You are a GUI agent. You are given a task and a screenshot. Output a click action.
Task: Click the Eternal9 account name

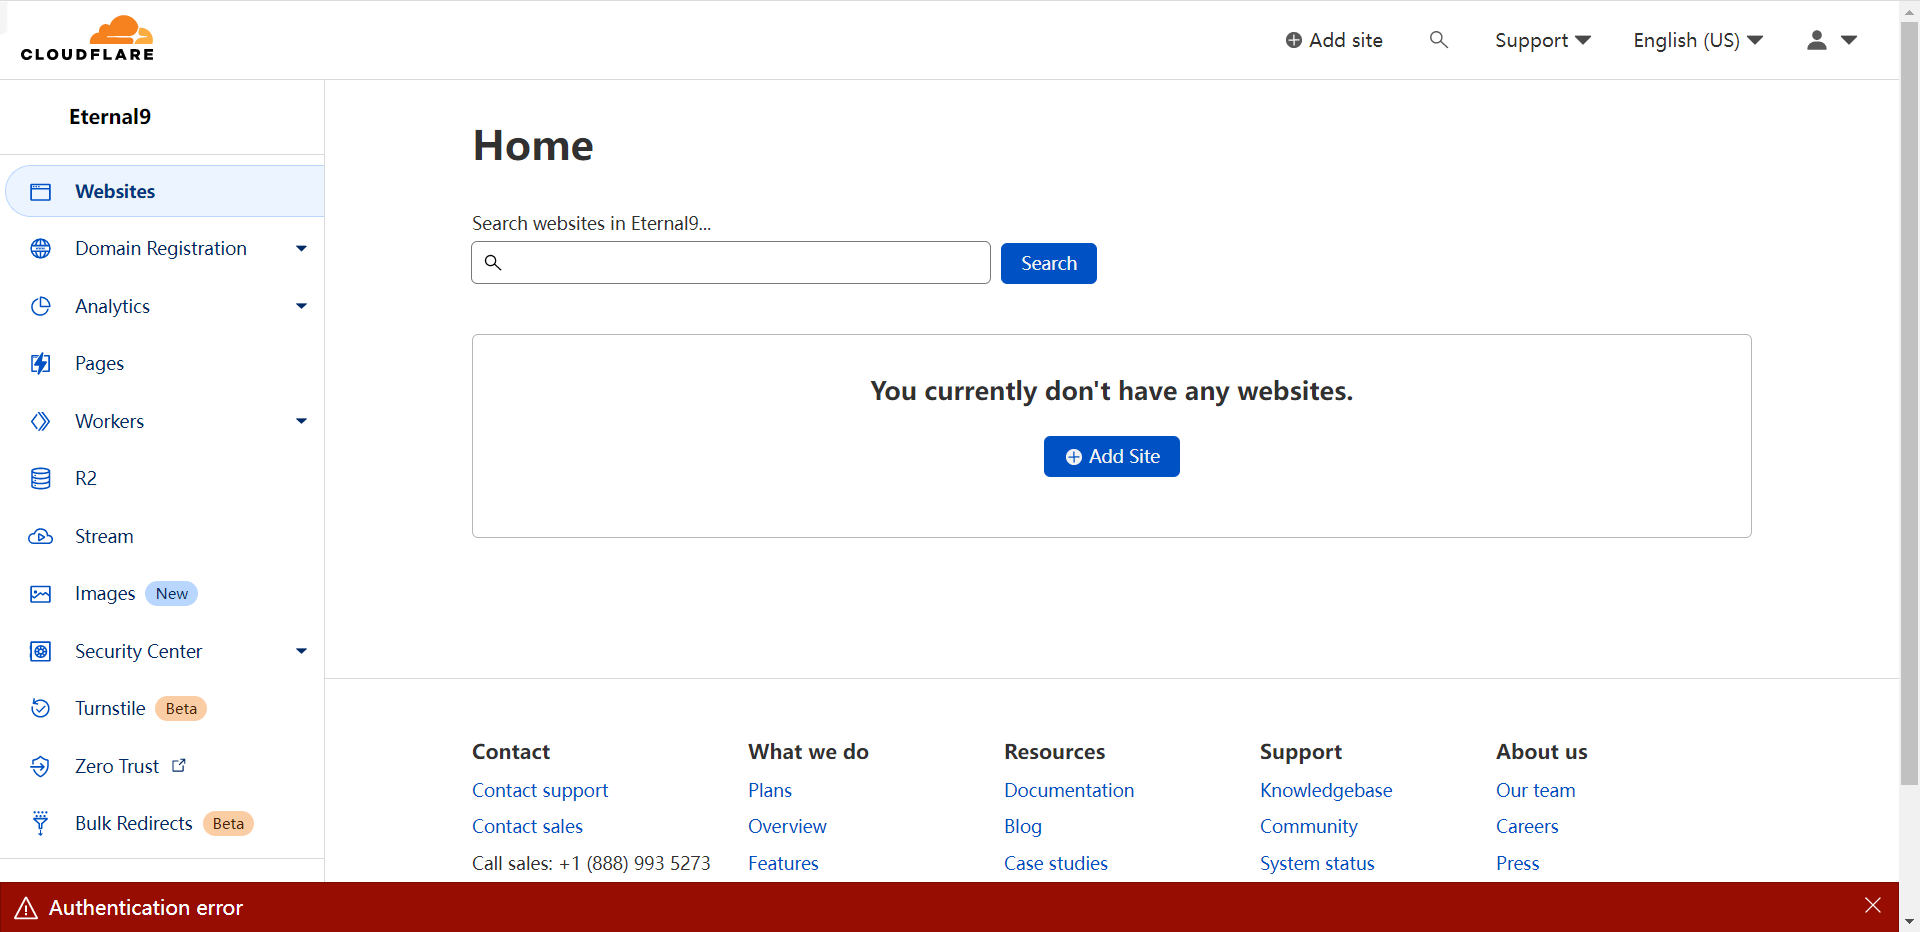click(110, 117)
